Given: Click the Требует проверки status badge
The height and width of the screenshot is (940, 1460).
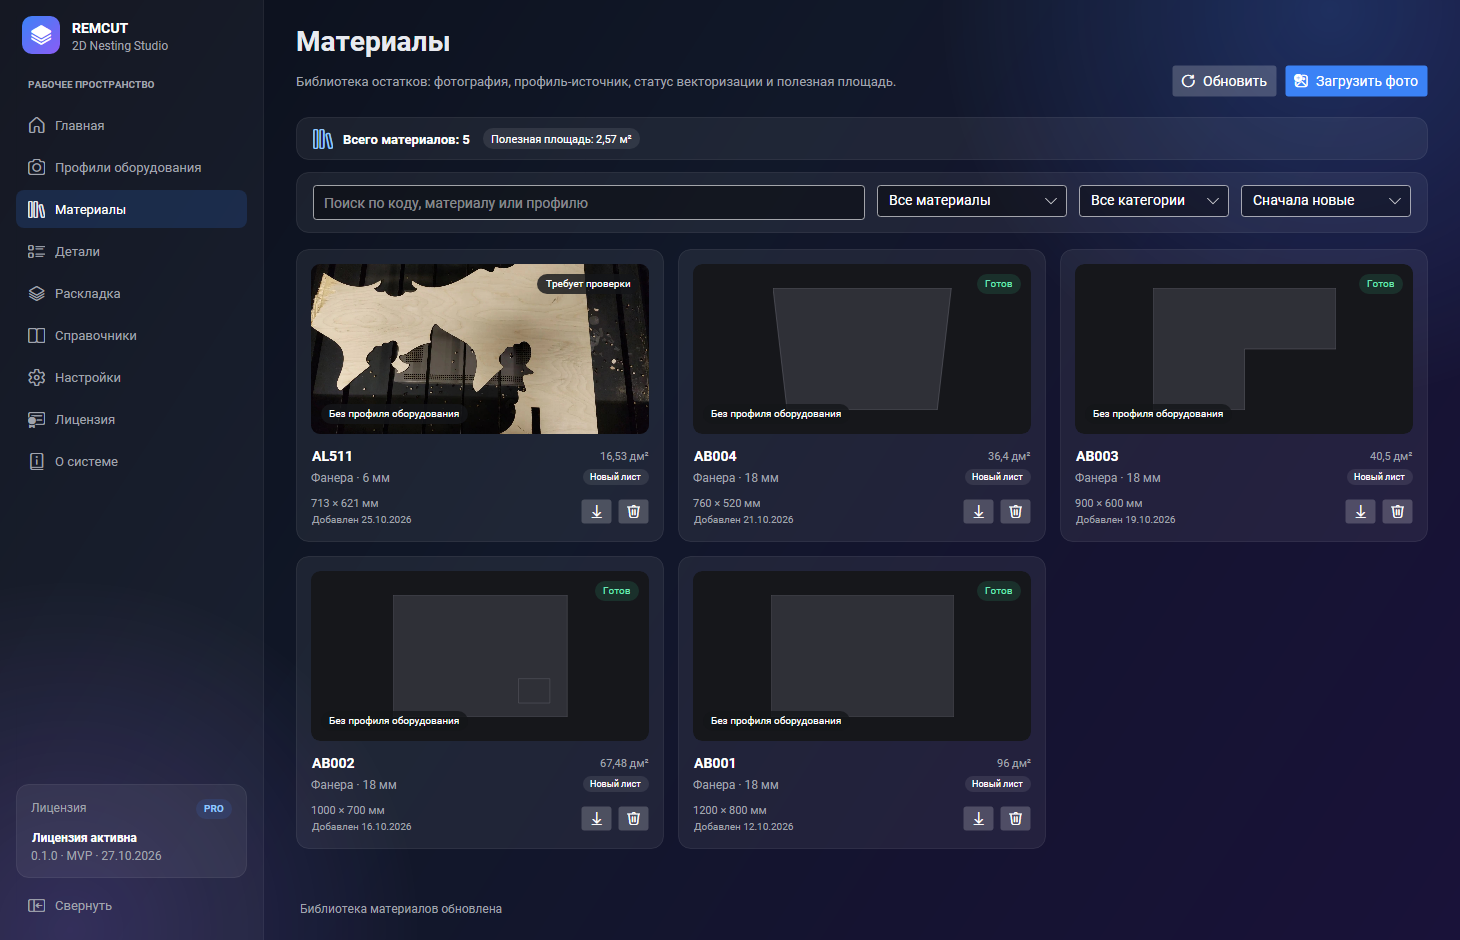Looking at the screenshot, I should click(x=588, y=284).
